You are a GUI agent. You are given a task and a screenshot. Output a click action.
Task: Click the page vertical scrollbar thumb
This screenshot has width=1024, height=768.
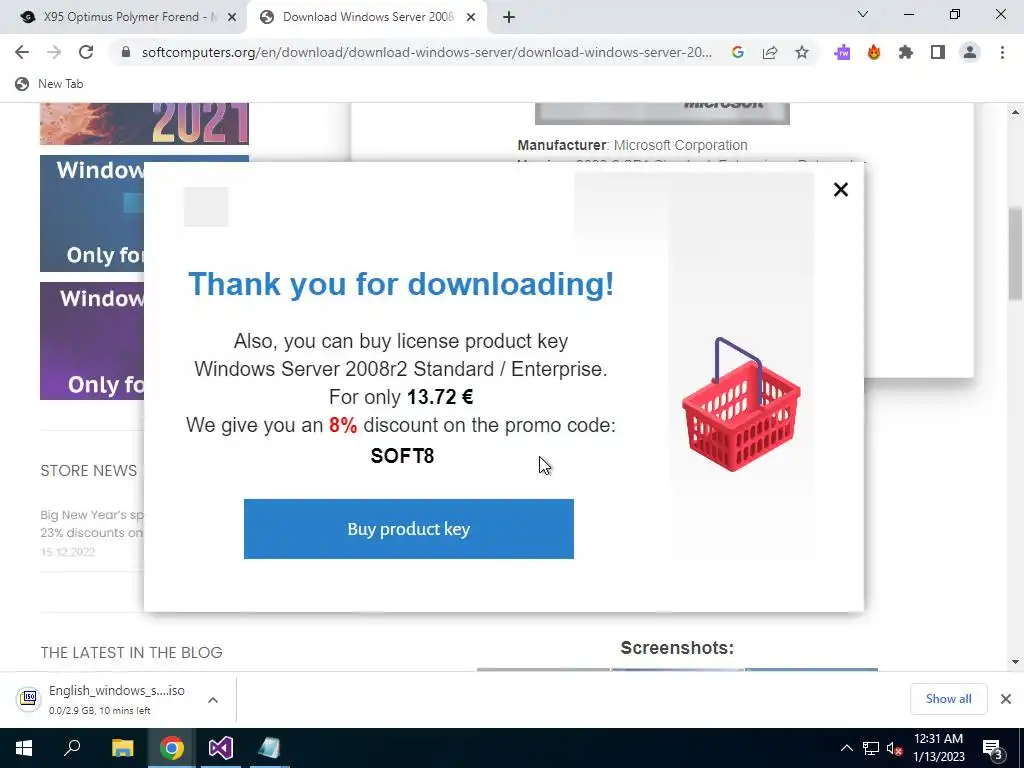tap(1016, 253)
